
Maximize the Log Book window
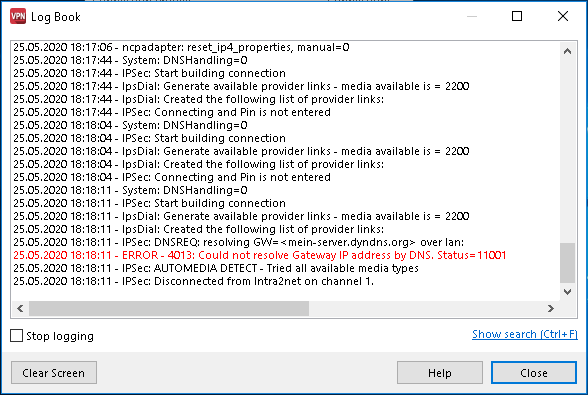tap(517, 16)
